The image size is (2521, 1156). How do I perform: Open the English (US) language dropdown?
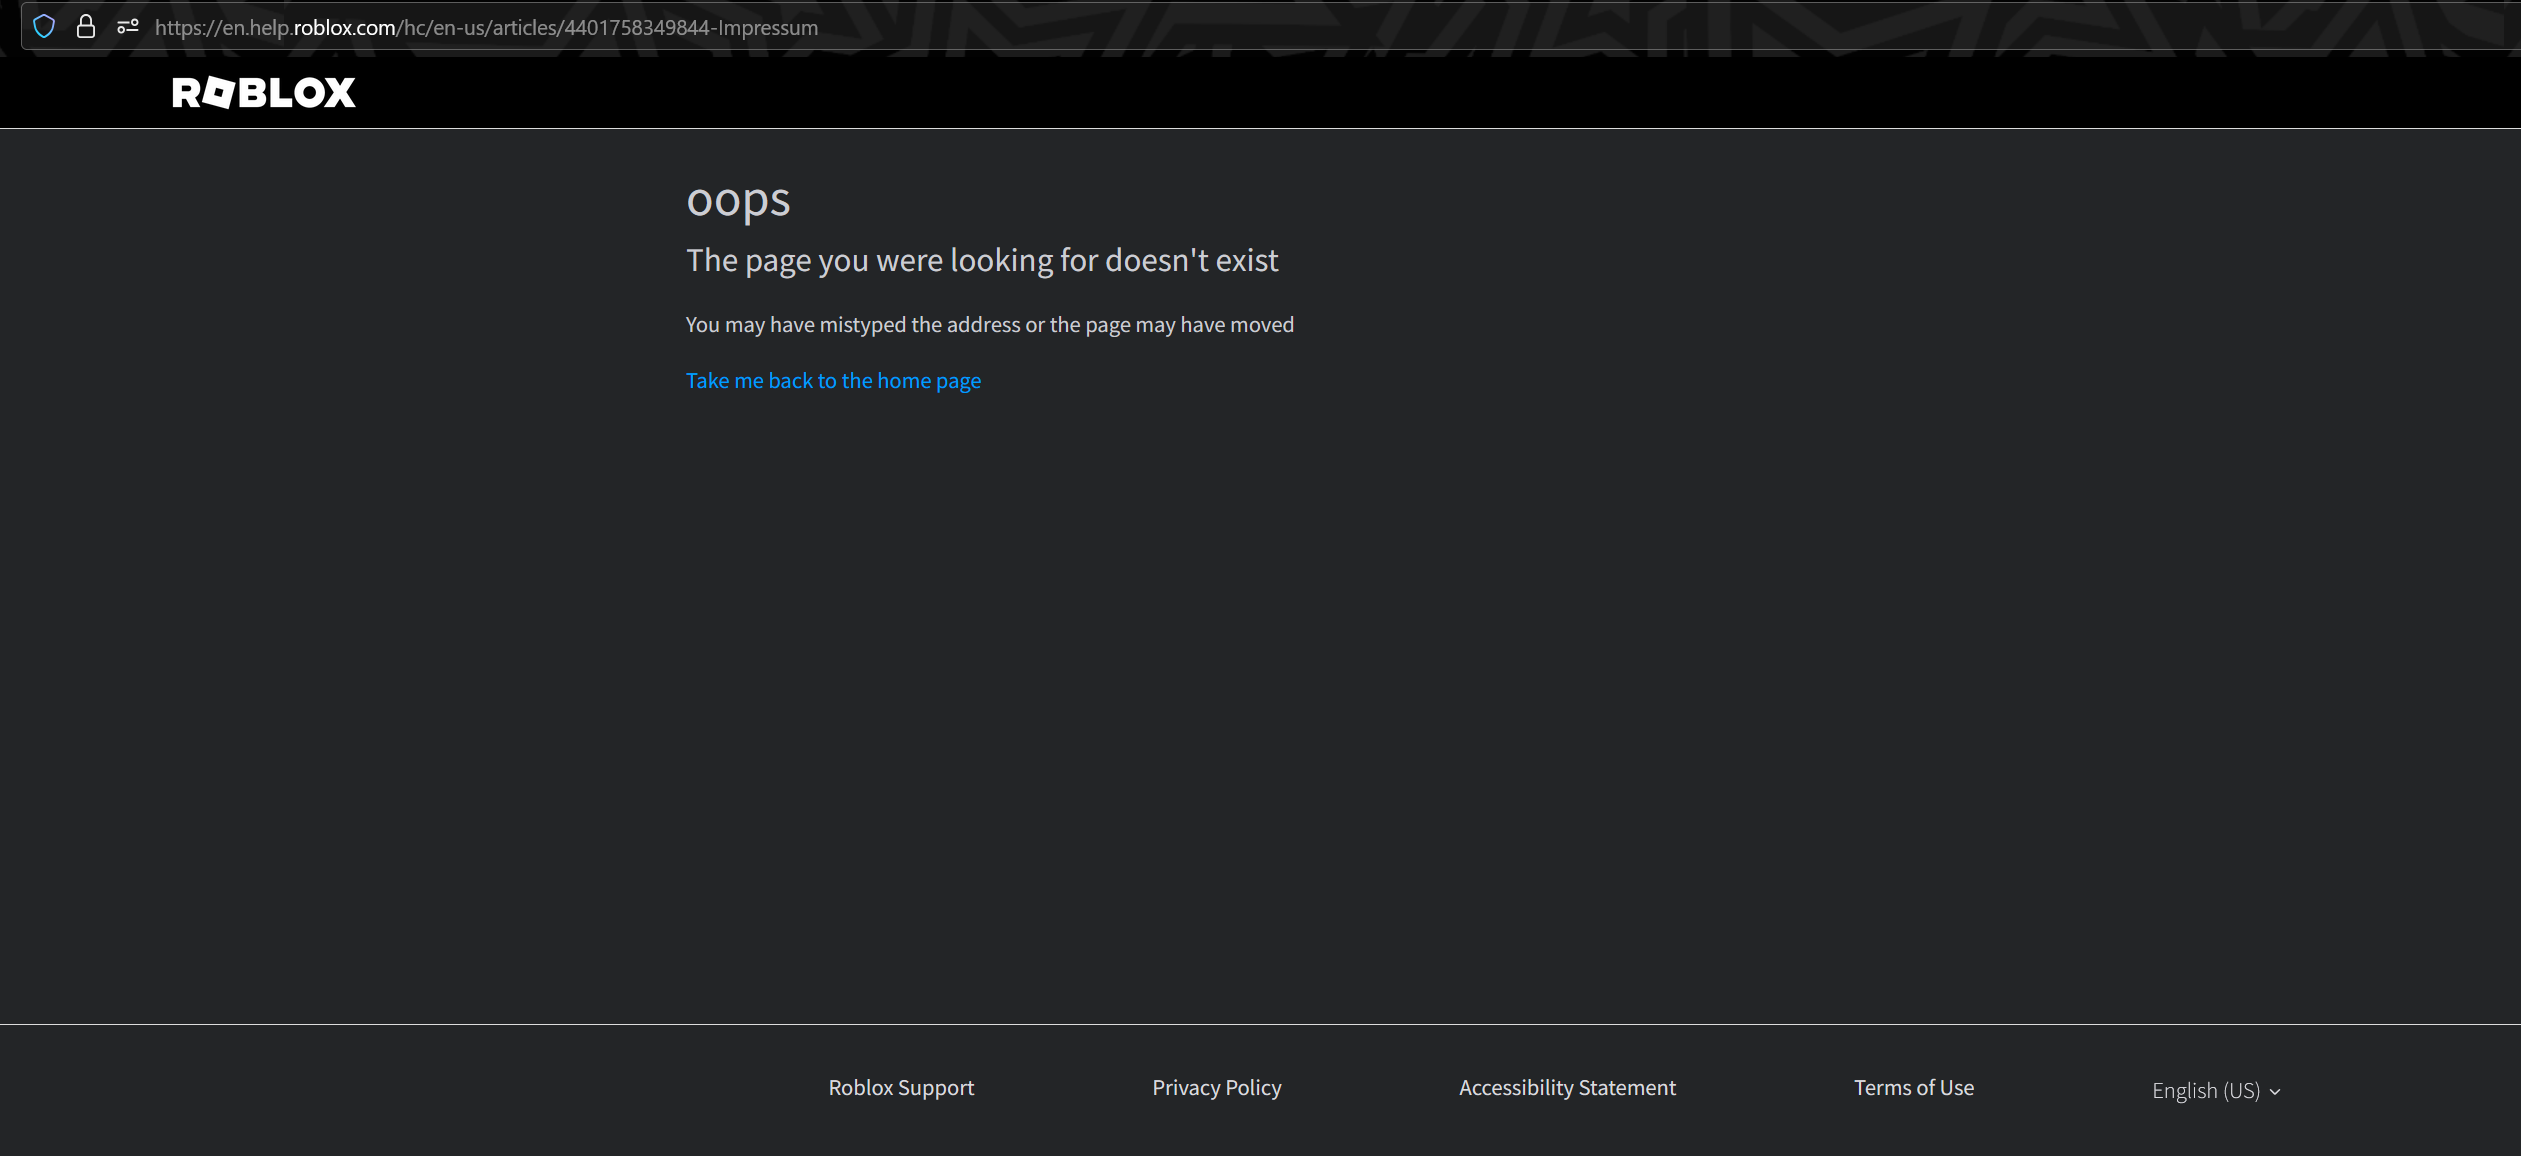(2213, 1090)
